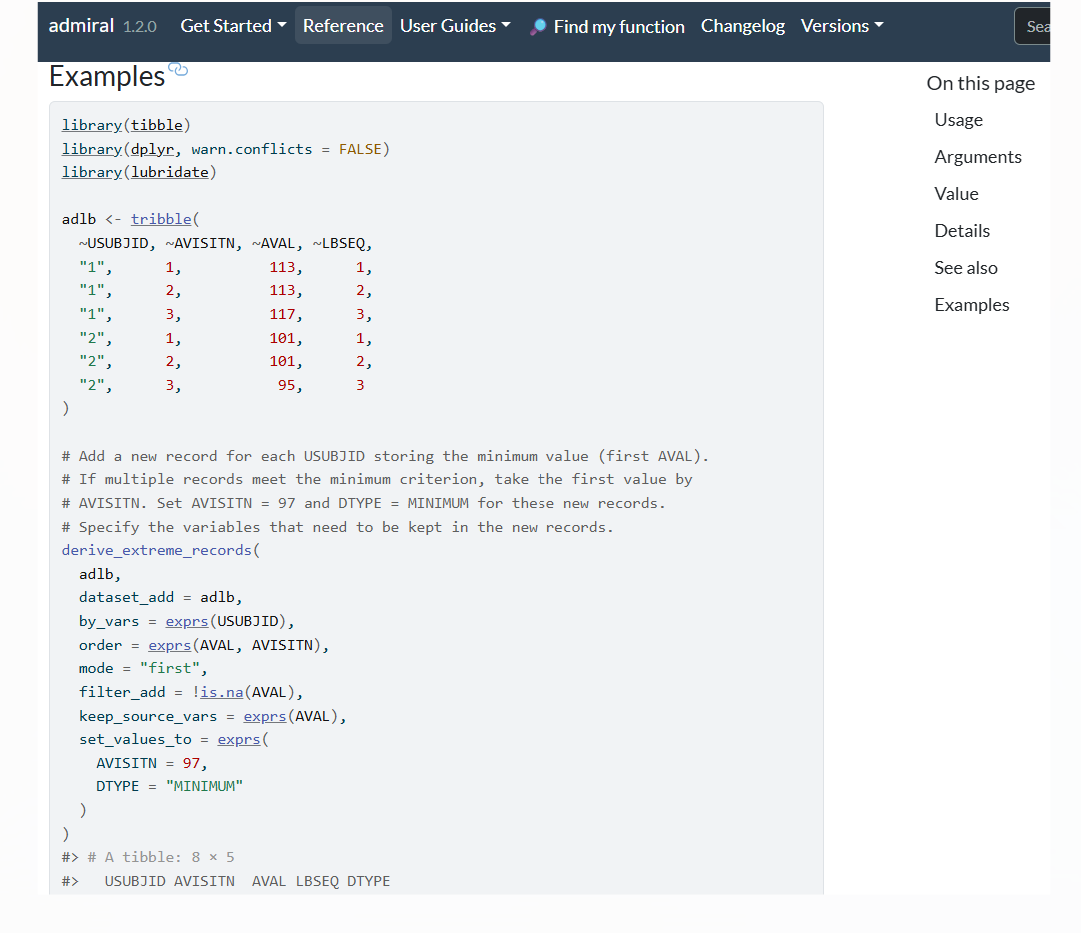Jump to Usage section in sidebar
This screenshot has height=933, width=1081.
958,120
